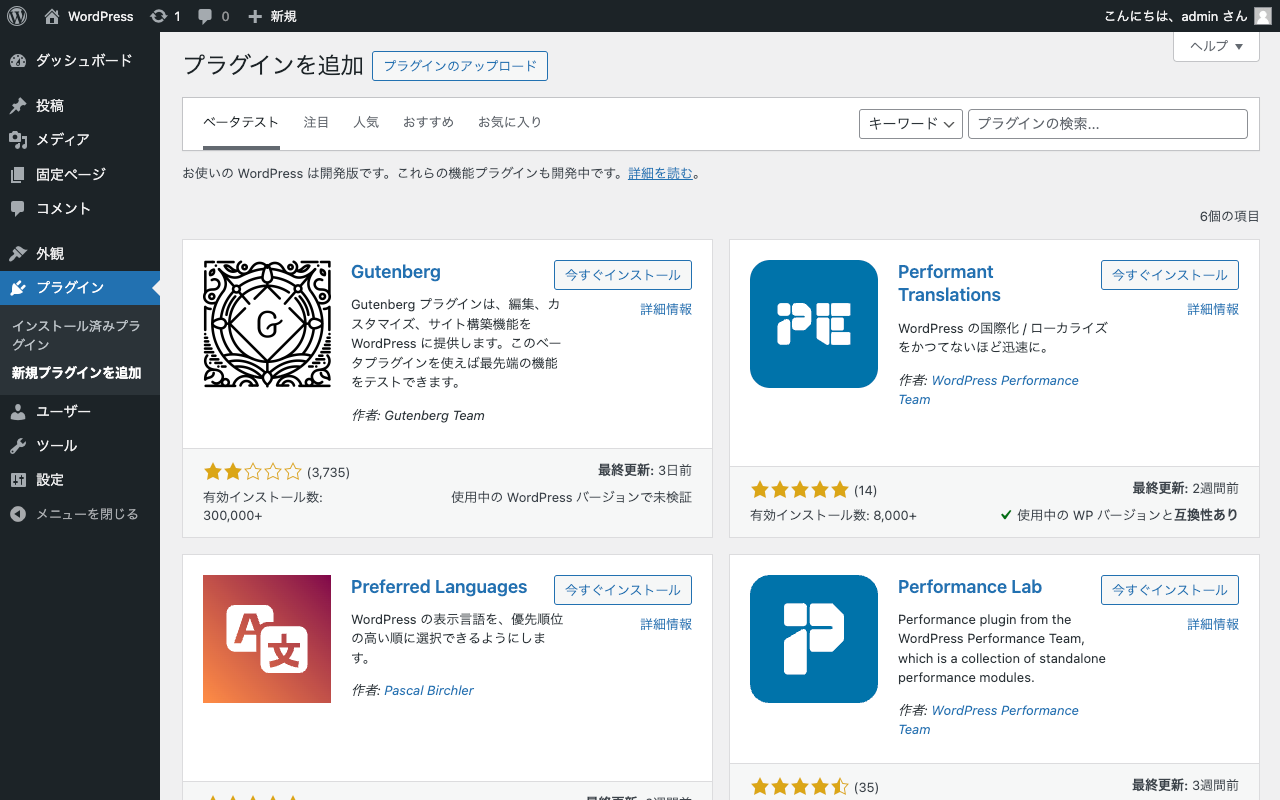The width and height of the screenshot is (1280, 800).
Task: Open 固定ページ from the sidebar
Action: (80, 174)
